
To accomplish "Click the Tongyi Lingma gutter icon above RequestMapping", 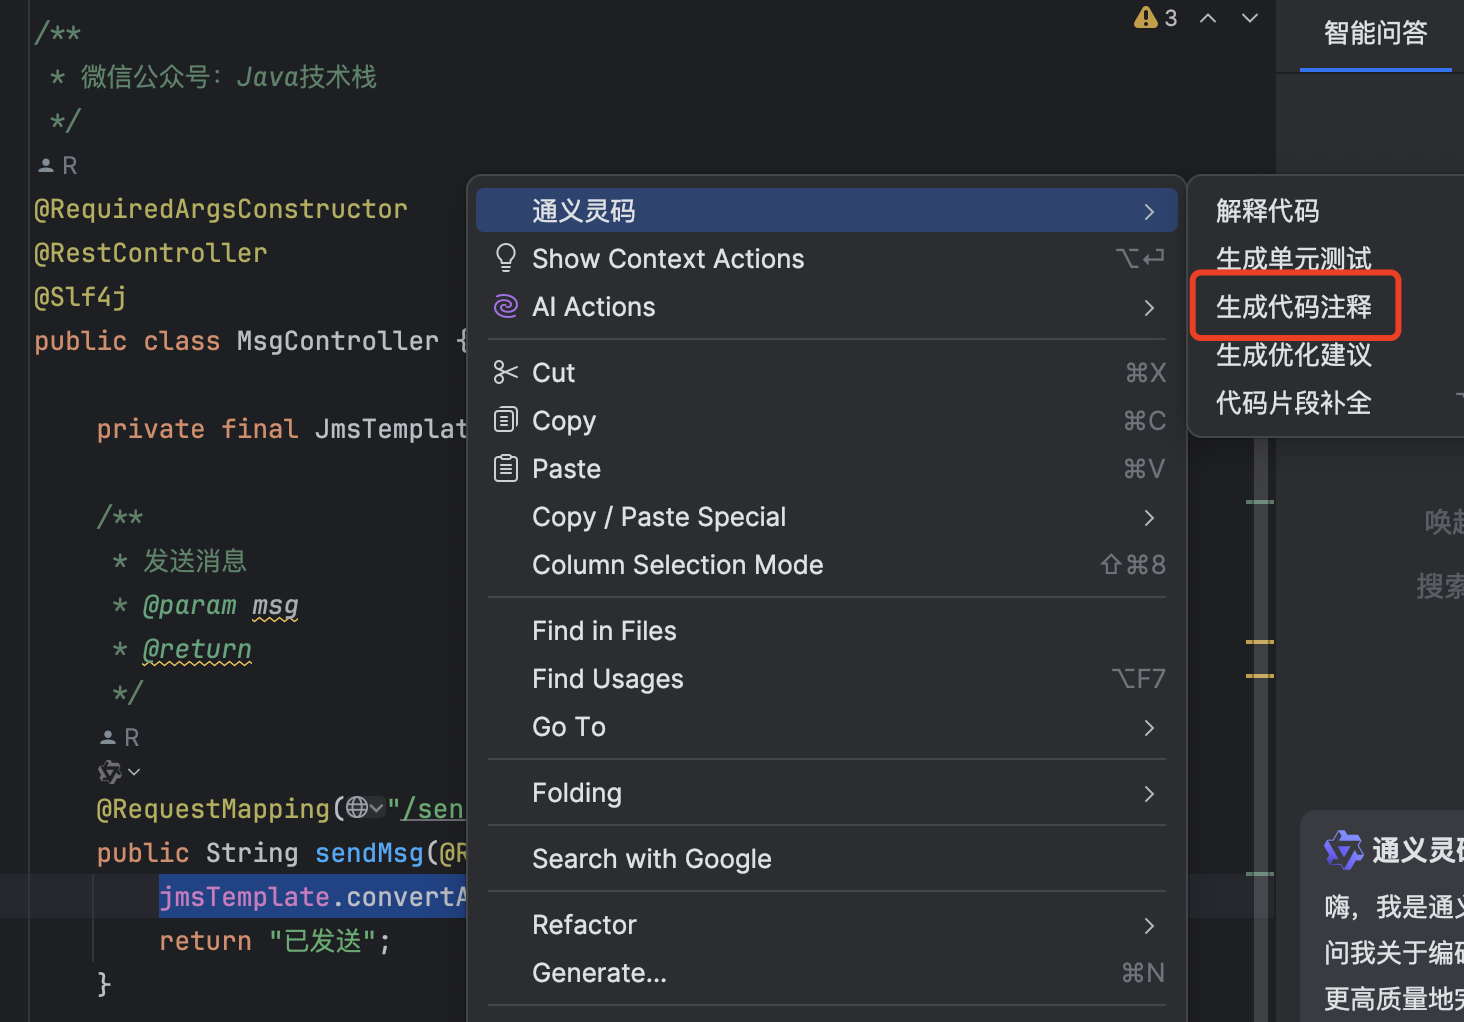I will (x=110, y=772).
